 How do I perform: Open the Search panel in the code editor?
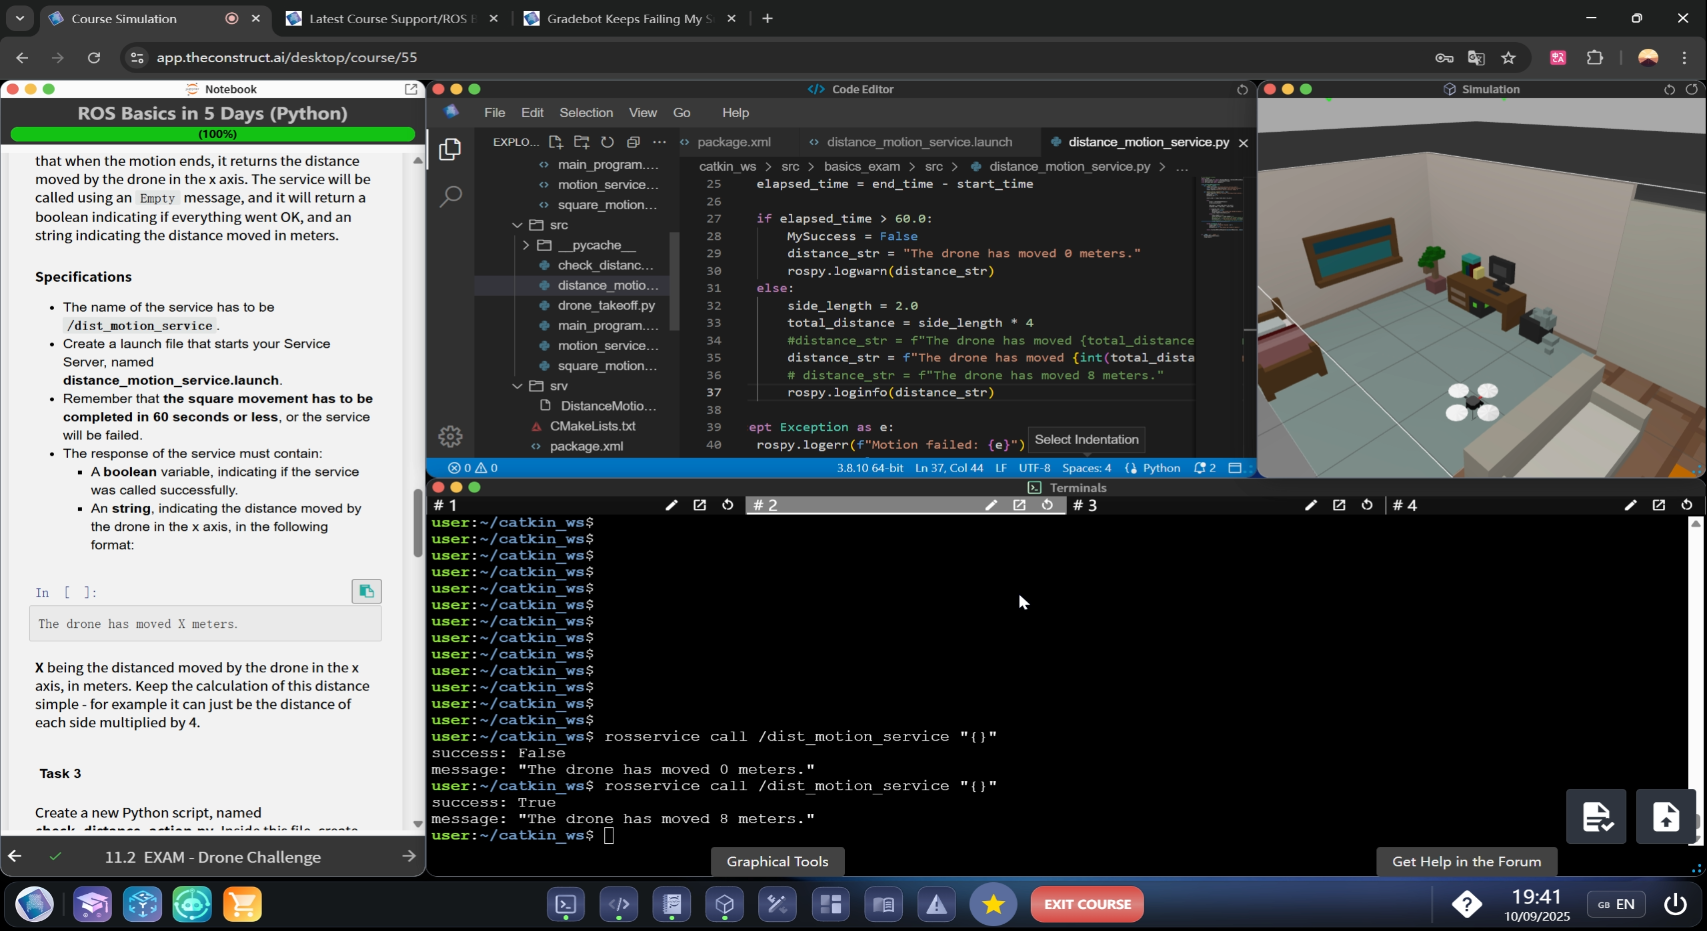point(450,196)
